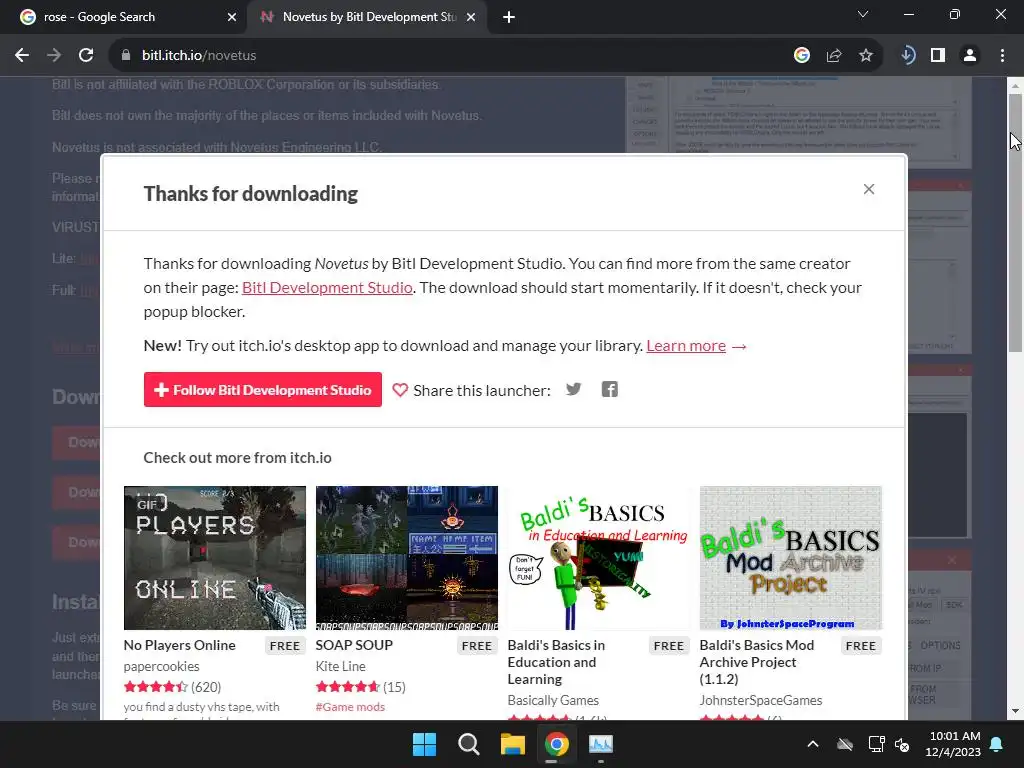The width and height of the screenshot is (1024, 768).
Task: Open the notifications bell
Action: point(996,744)
